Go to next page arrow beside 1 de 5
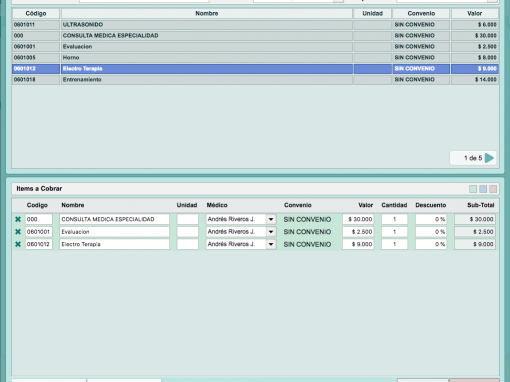The height and width of the screenshot is (382, 510). [489, 158]
